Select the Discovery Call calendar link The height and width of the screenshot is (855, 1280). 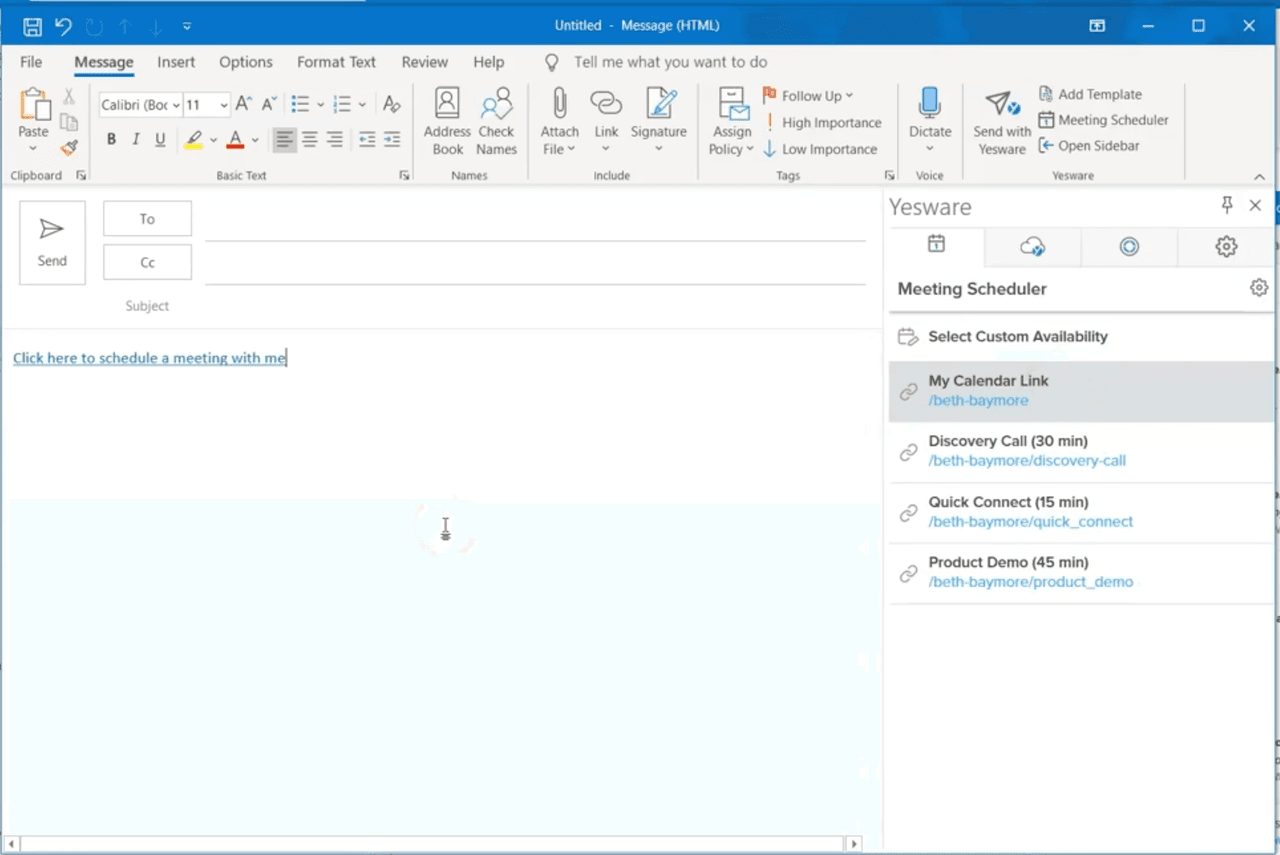pos(1027,450)
